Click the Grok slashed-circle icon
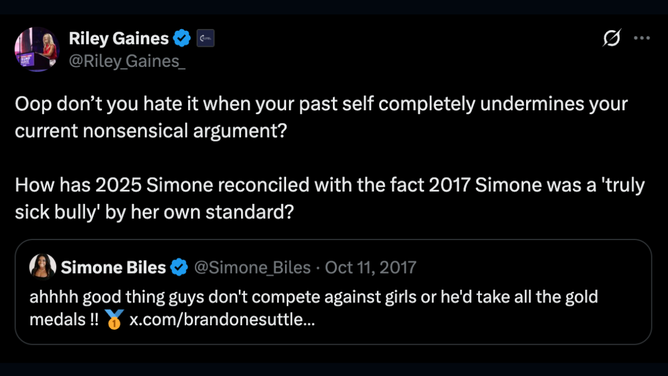Viewport: 668px width, 376px height. [x=612, y=38]
